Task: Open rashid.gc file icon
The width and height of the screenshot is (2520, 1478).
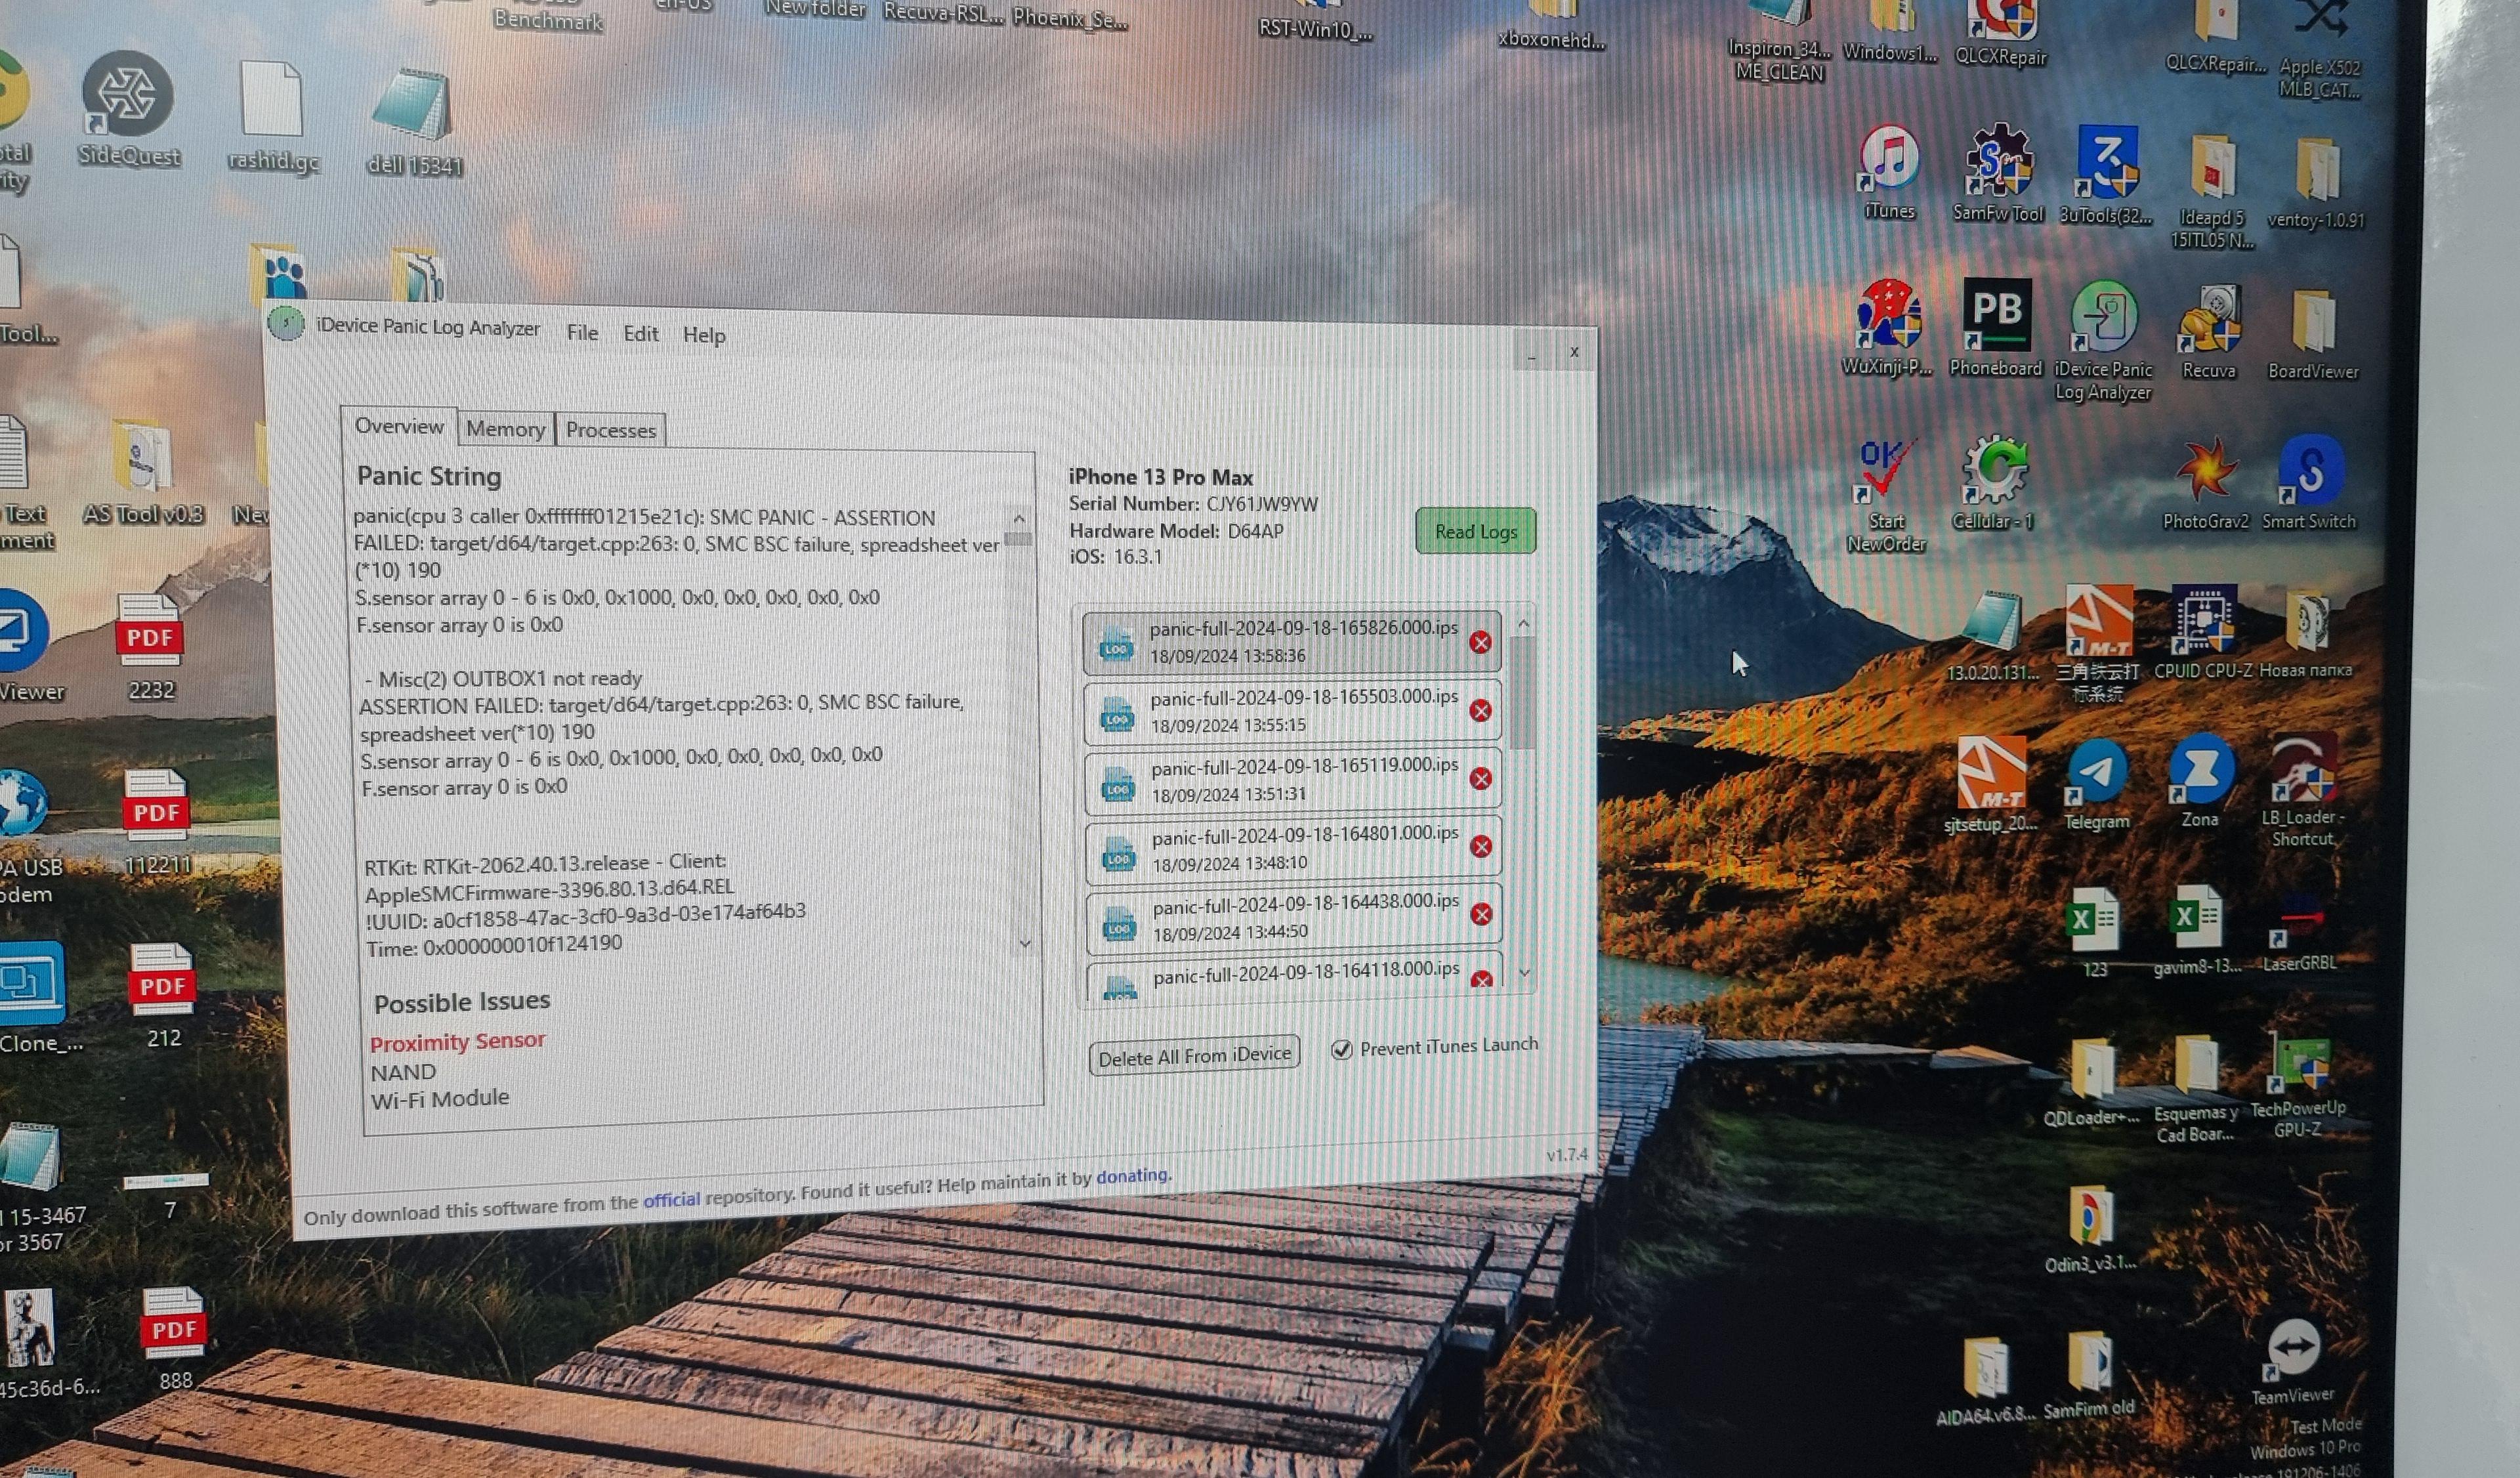Action: [273, 117]
